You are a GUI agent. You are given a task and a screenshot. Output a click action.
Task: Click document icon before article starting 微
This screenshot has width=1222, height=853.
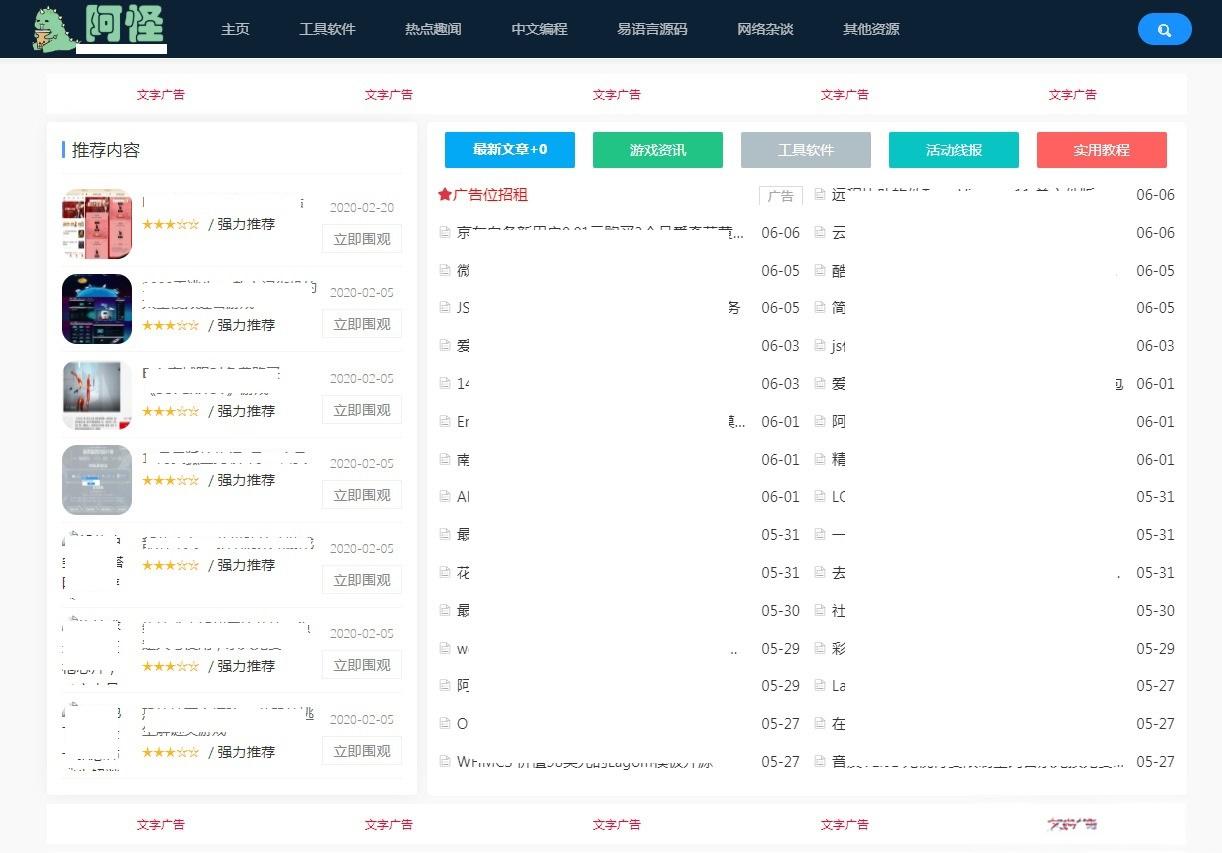(x=445, y=271)
